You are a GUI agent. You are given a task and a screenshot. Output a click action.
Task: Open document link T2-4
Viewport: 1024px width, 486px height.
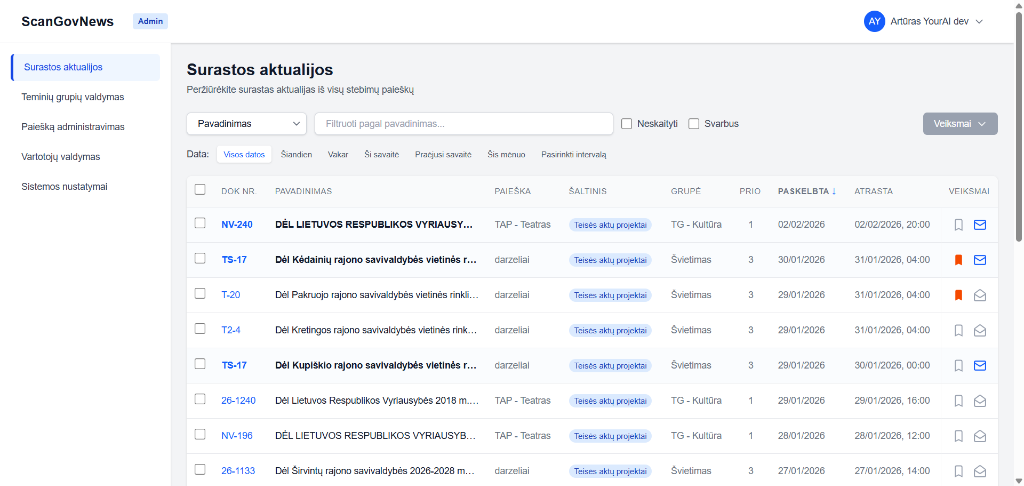click(231, 331)
